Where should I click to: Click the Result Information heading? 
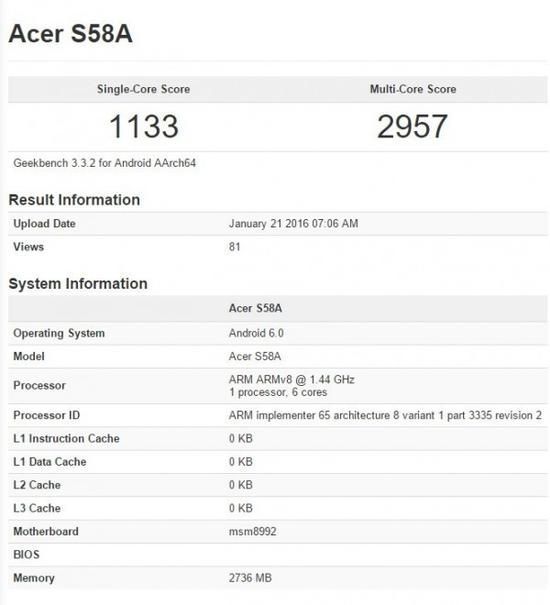74,200
